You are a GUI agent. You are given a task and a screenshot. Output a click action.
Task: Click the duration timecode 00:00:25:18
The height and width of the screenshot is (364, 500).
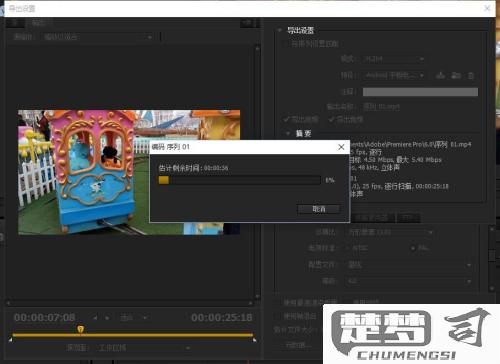[222, 317]
